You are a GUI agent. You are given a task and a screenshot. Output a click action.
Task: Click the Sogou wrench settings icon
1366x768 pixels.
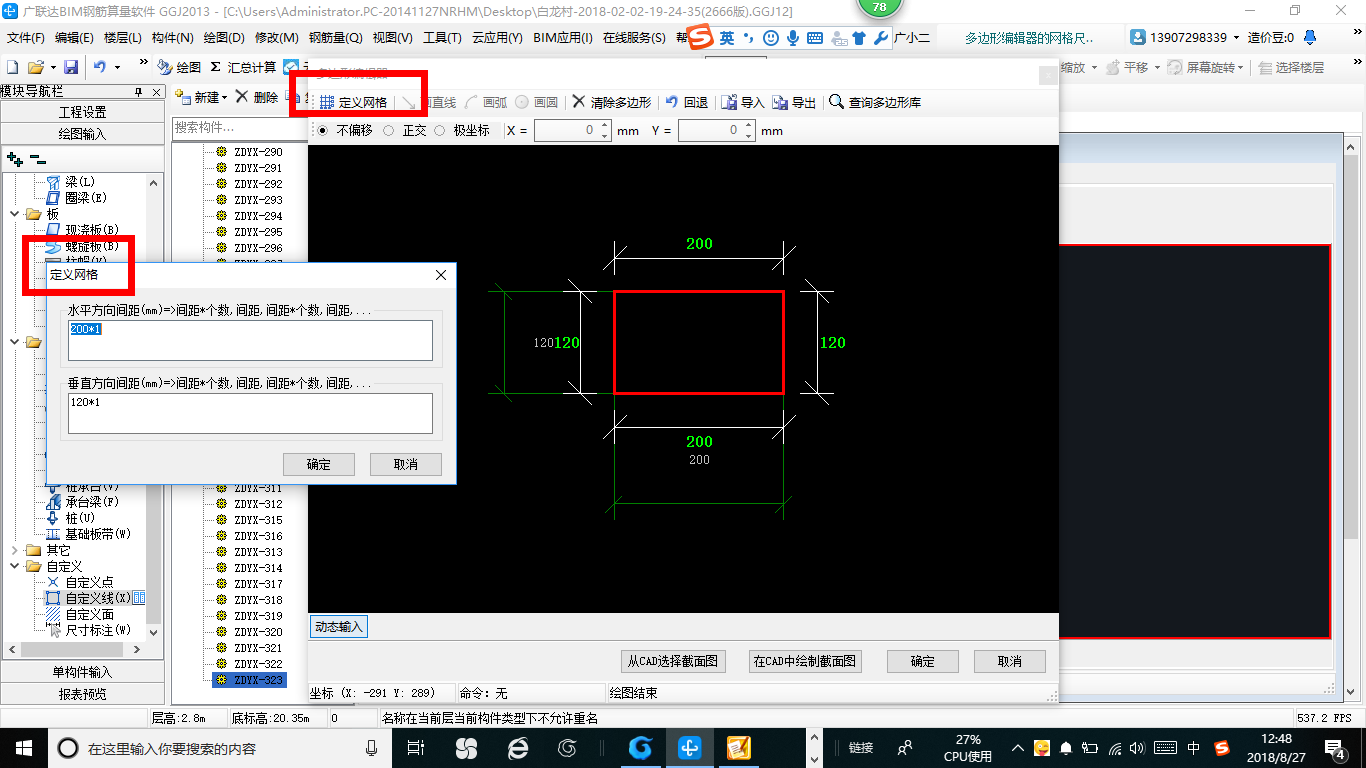881,38
